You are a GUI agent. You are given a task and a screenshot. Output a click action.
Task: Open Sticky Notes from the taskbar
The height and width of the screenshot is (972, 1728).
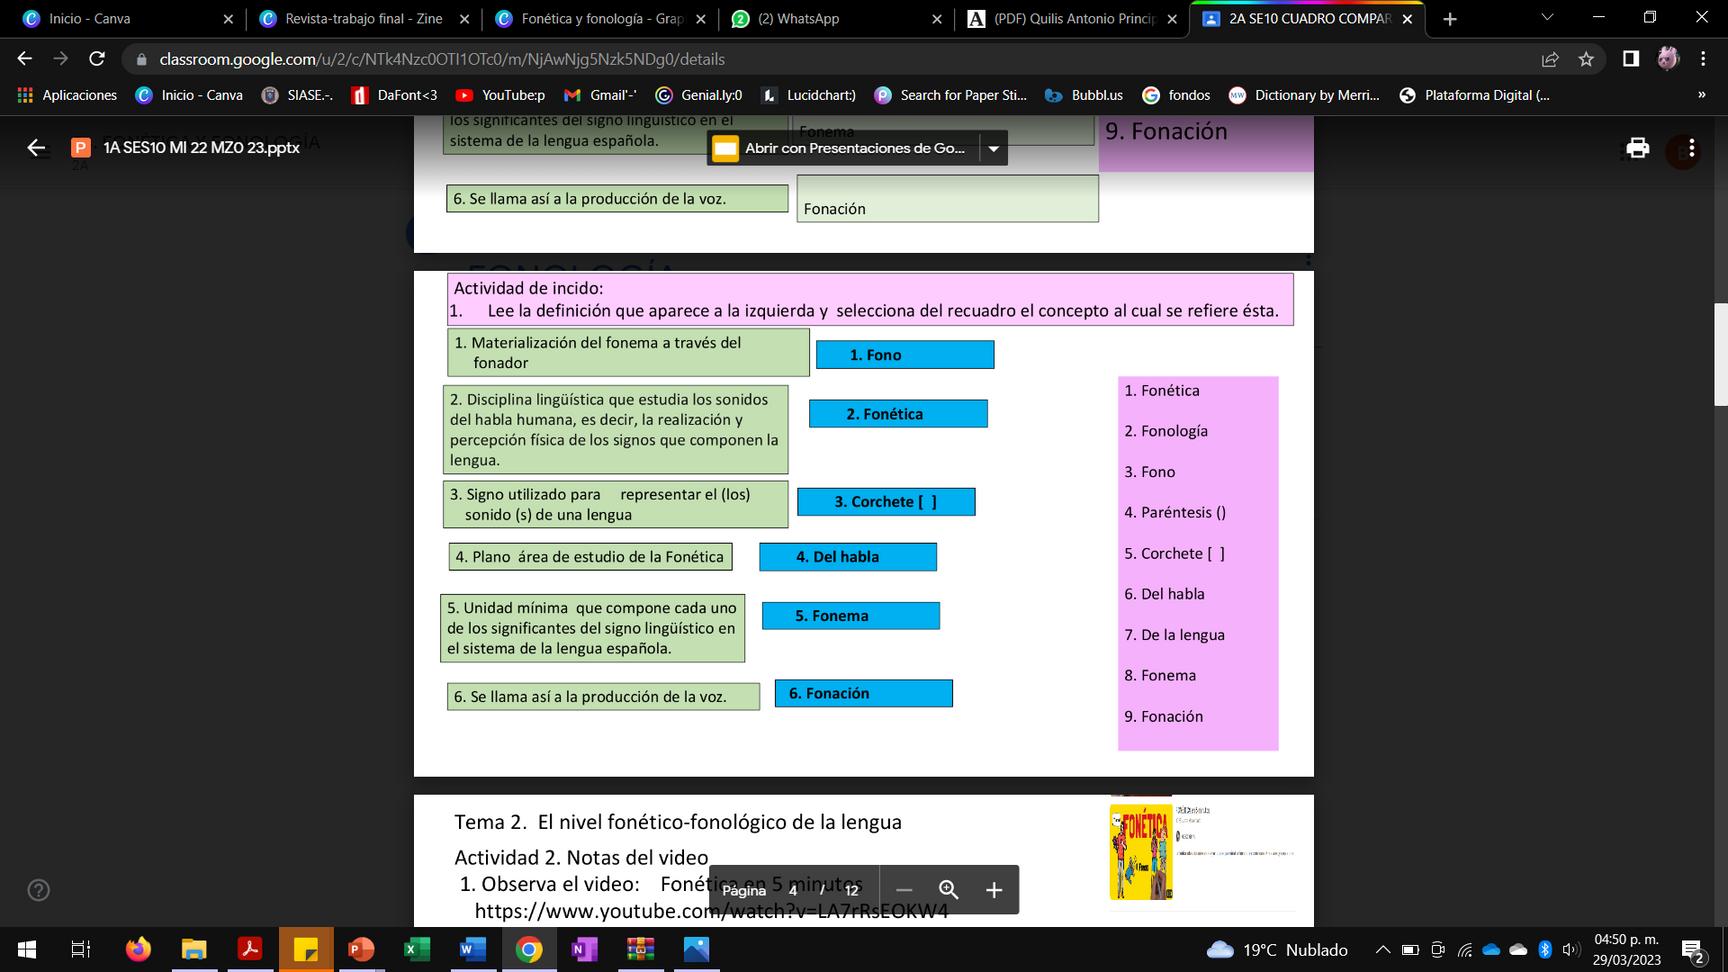(x=306, y=949)
